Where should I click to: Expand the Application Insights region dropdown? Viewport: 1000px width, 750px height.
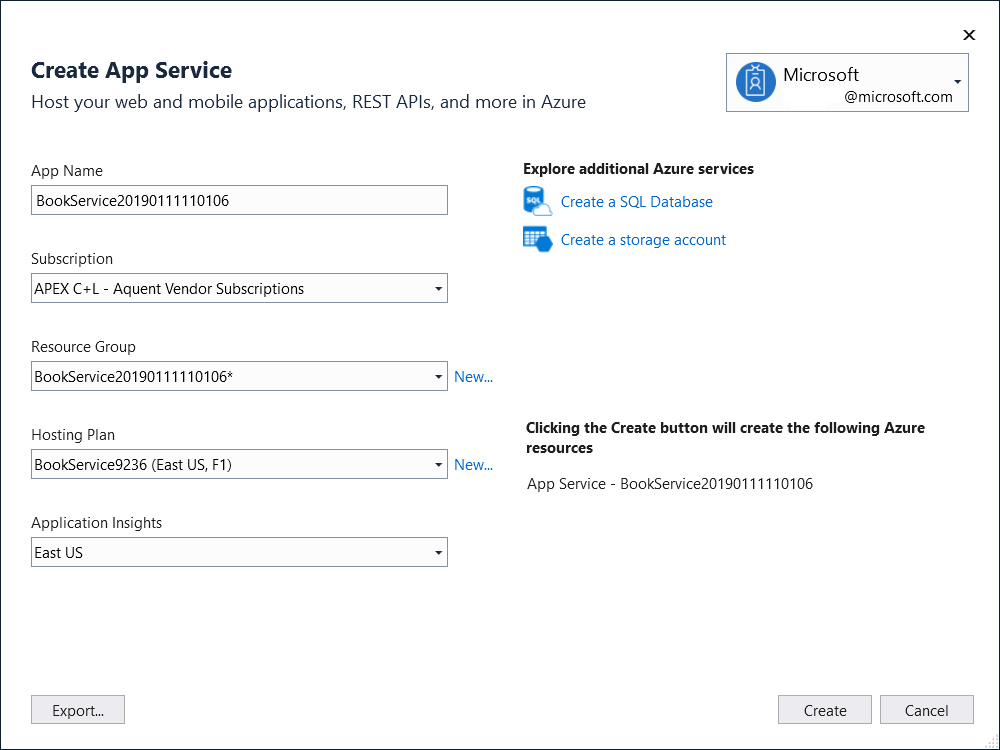tap(438, 552)
